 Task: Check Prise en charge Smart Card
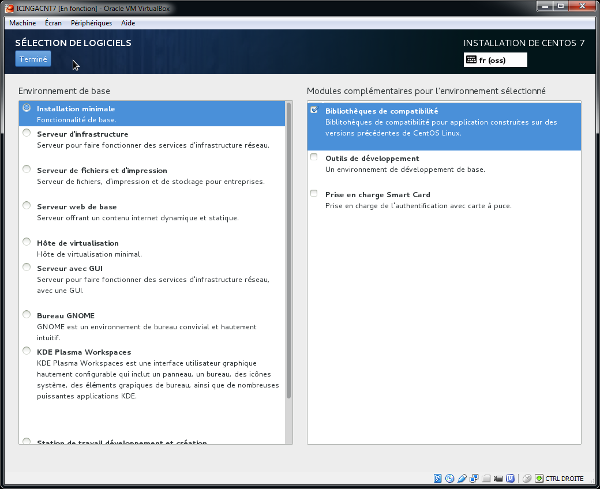[314, 193]
